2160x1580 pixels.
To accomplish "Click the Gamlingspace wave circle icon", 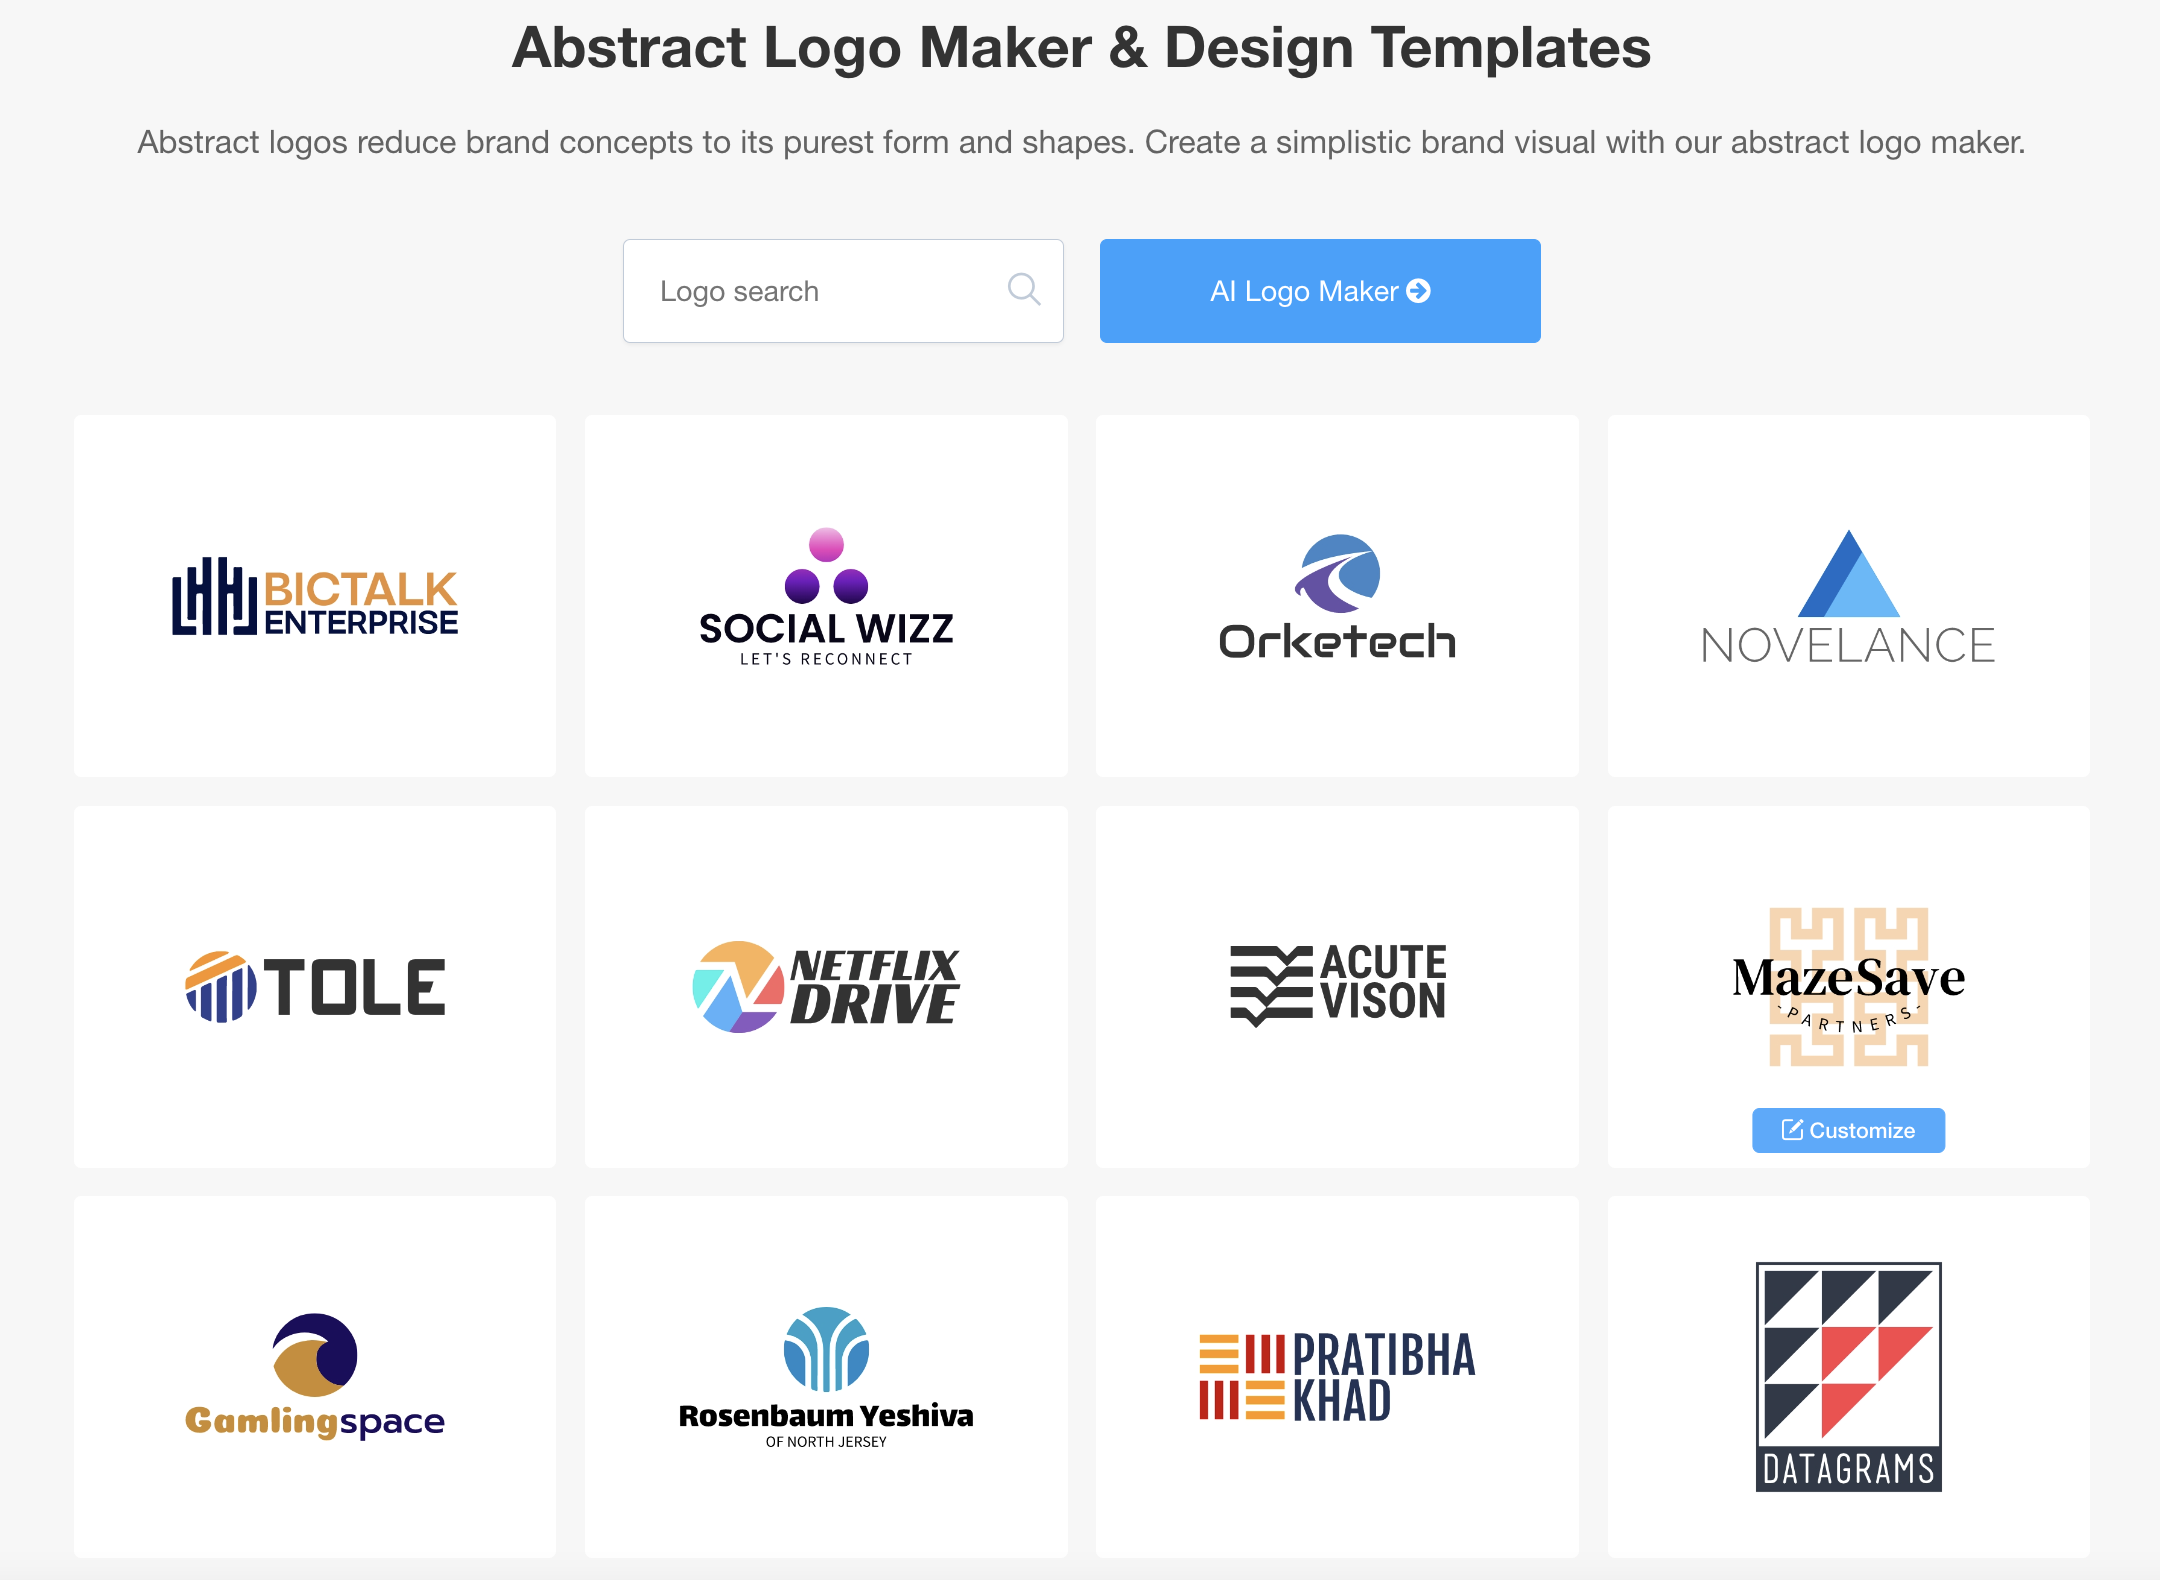I will point(315,1355).
